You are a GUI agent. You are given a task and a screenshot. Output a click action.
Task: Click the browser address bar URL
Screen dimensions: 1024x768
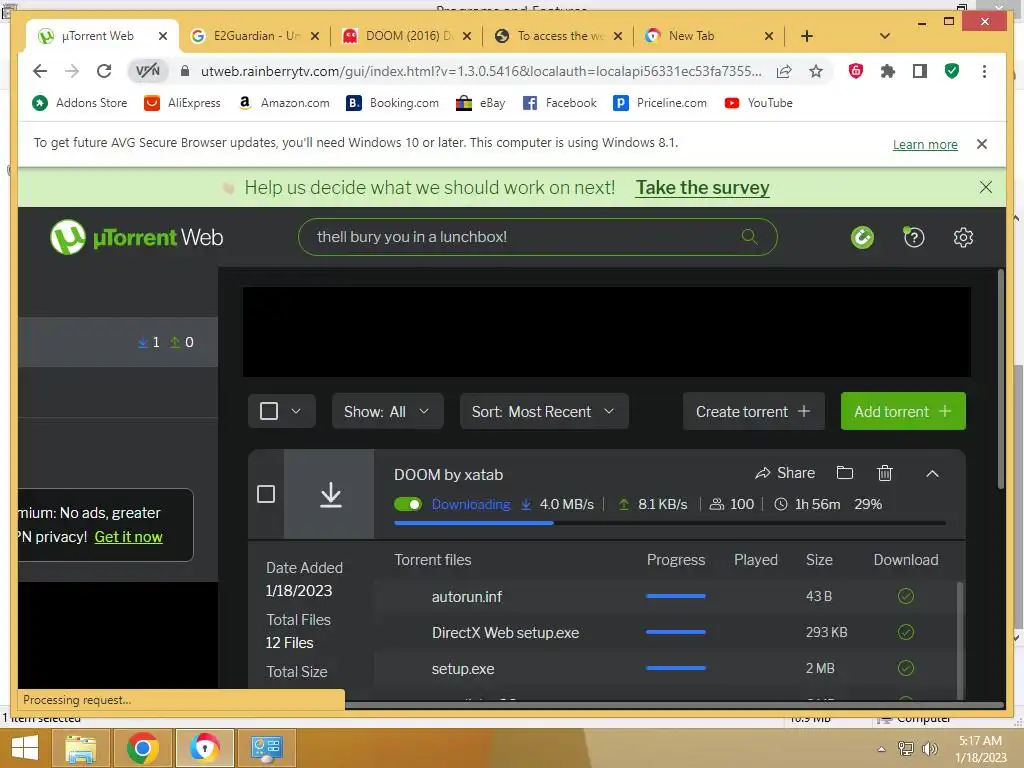click(481, 71)
